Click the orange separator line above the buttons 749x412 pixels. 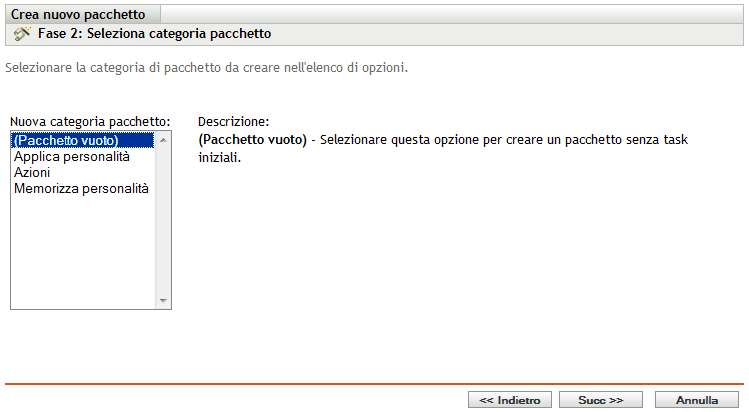point(374,383)
